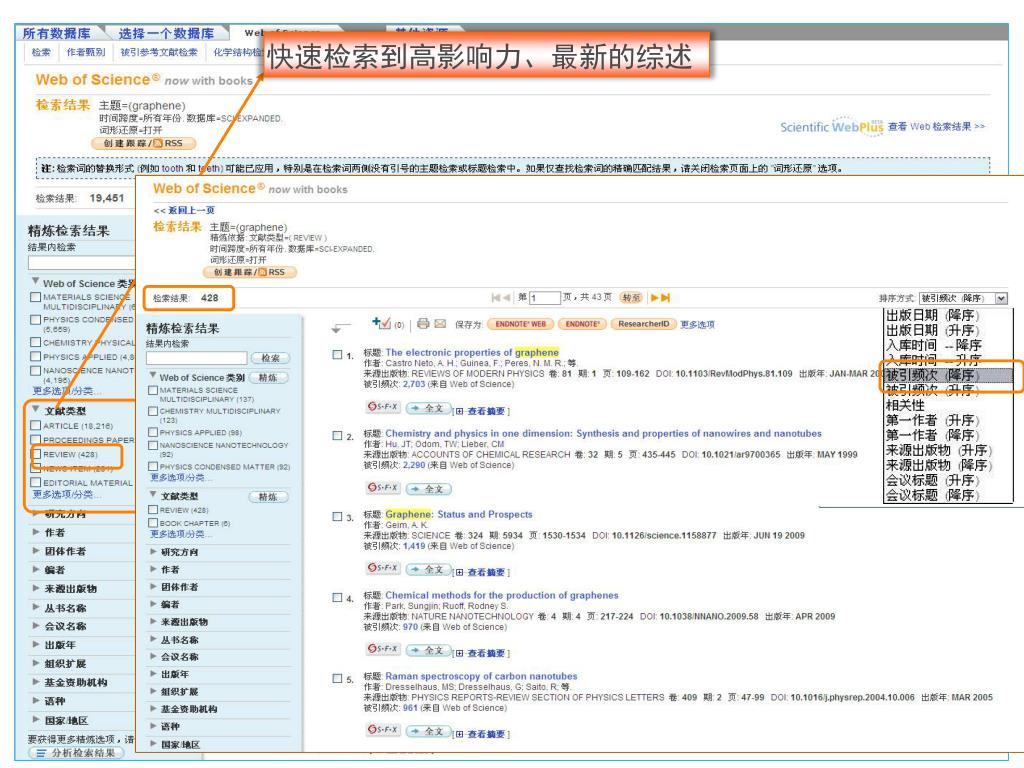This screenshot has width=1024, height=768.
Task: Click 转至 go-to-page button
Action: pos(631,298)
